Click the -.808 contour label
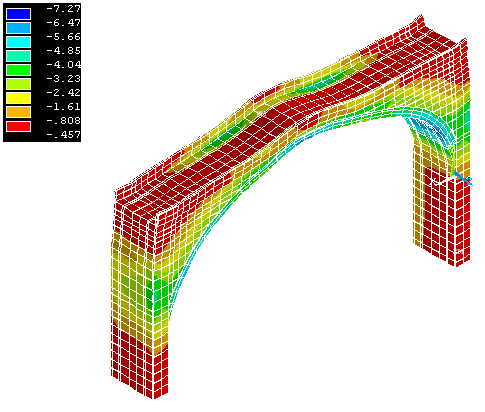Screen dimensions: 485x412 point(63,121)
